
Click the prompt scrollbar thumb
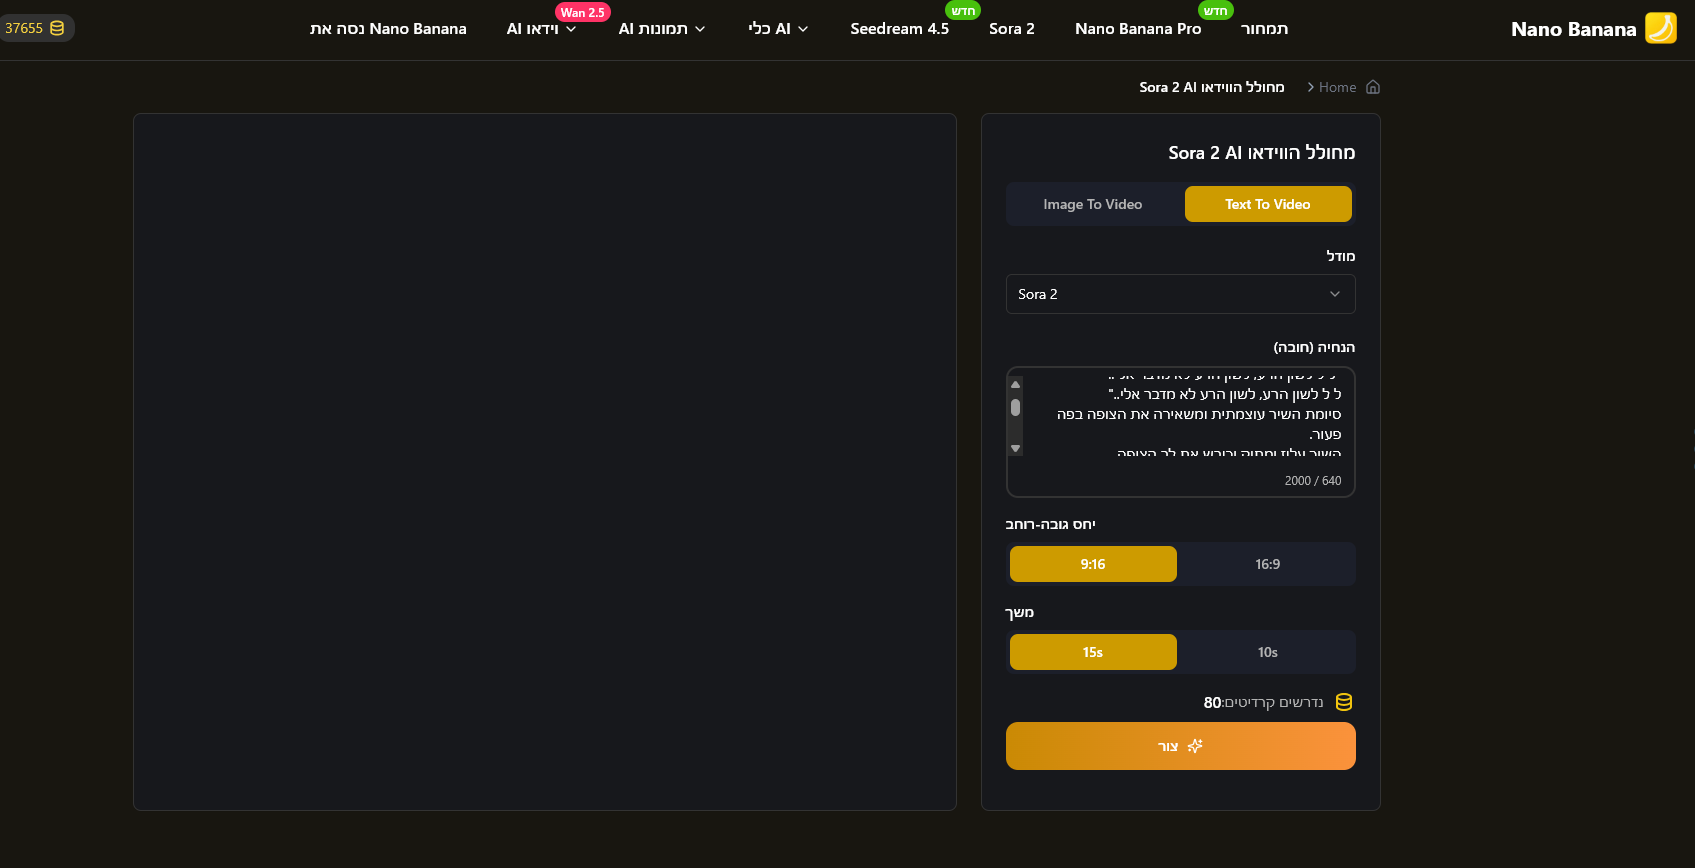point(1016,407)
